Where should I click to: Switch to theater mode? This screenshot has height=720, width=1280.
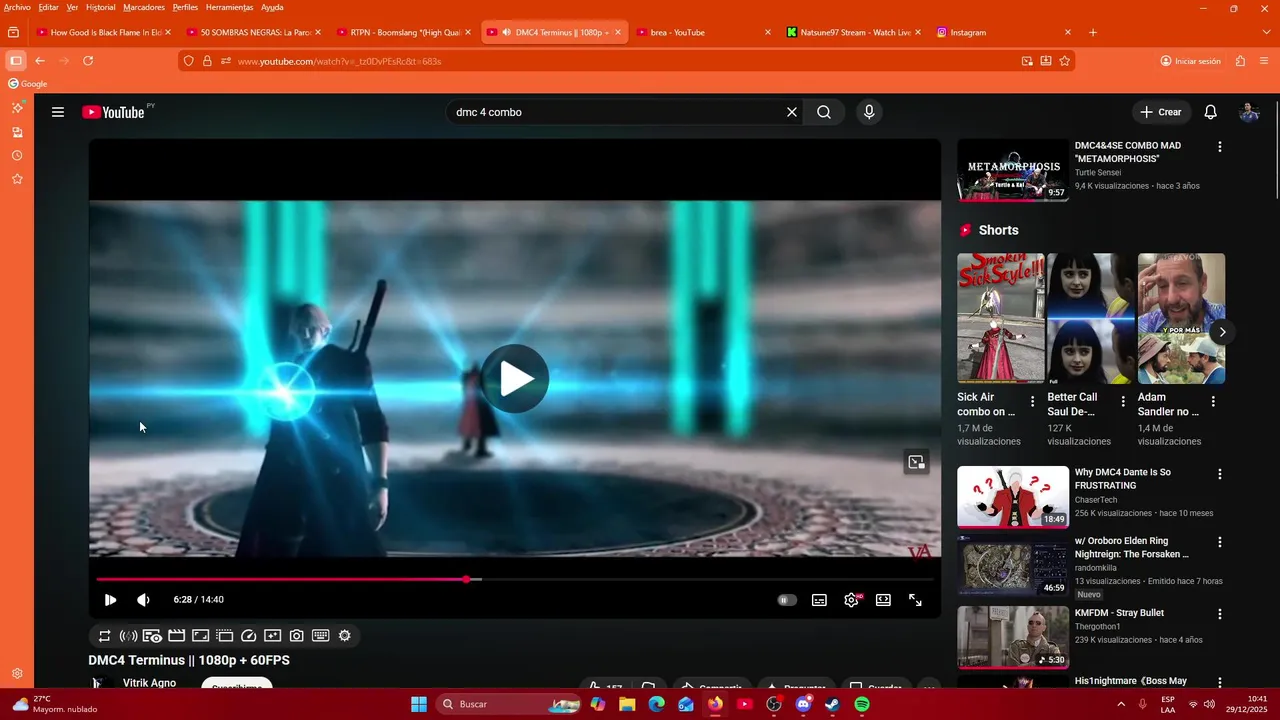[x=883, y=600]
